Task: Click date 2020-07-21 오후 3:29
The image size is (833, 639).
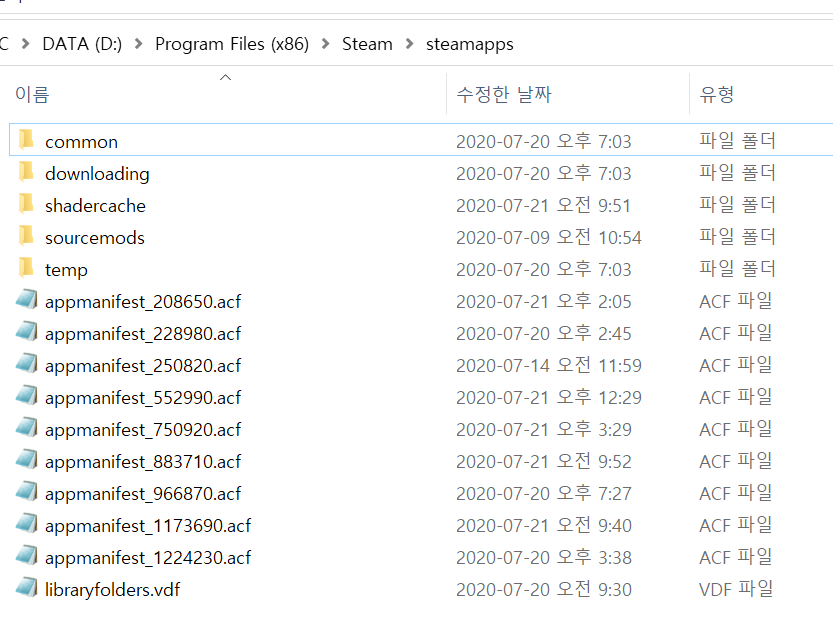Action: (544, 429)
